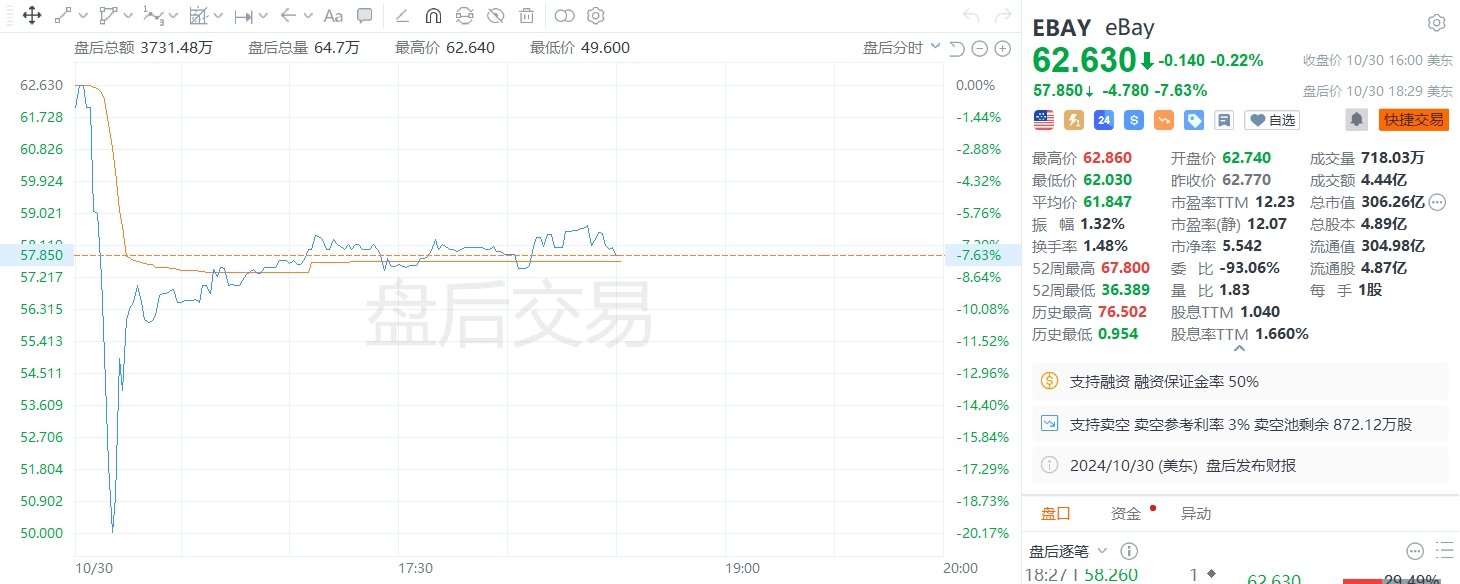Select the move/crosshair cursor tool
Screen dimensions: 1460x584
coord(31,16)
